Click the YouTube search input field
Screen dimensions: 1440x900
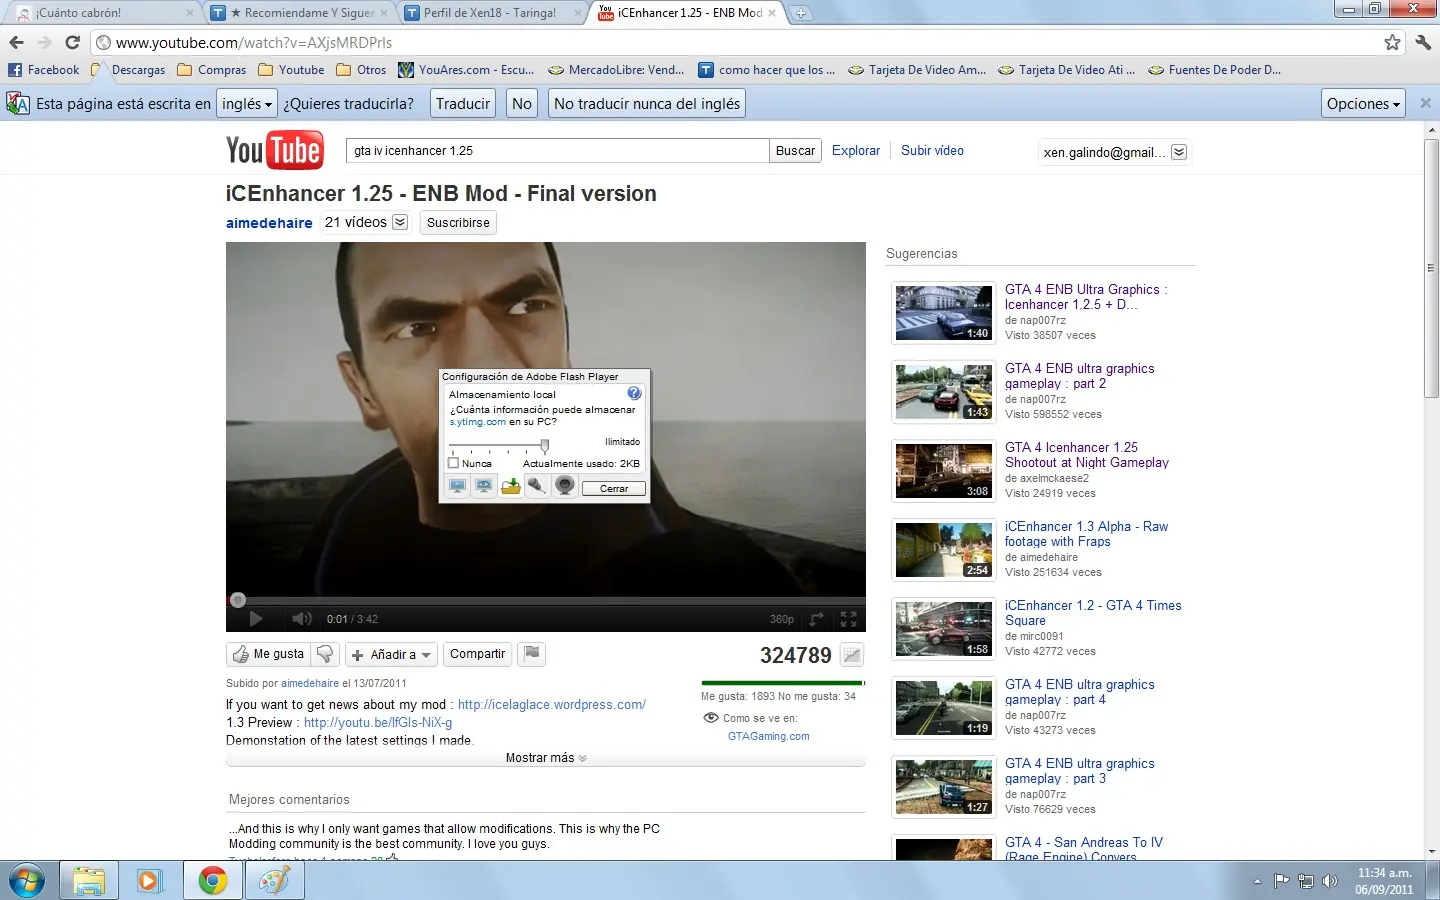pos(557,151)
